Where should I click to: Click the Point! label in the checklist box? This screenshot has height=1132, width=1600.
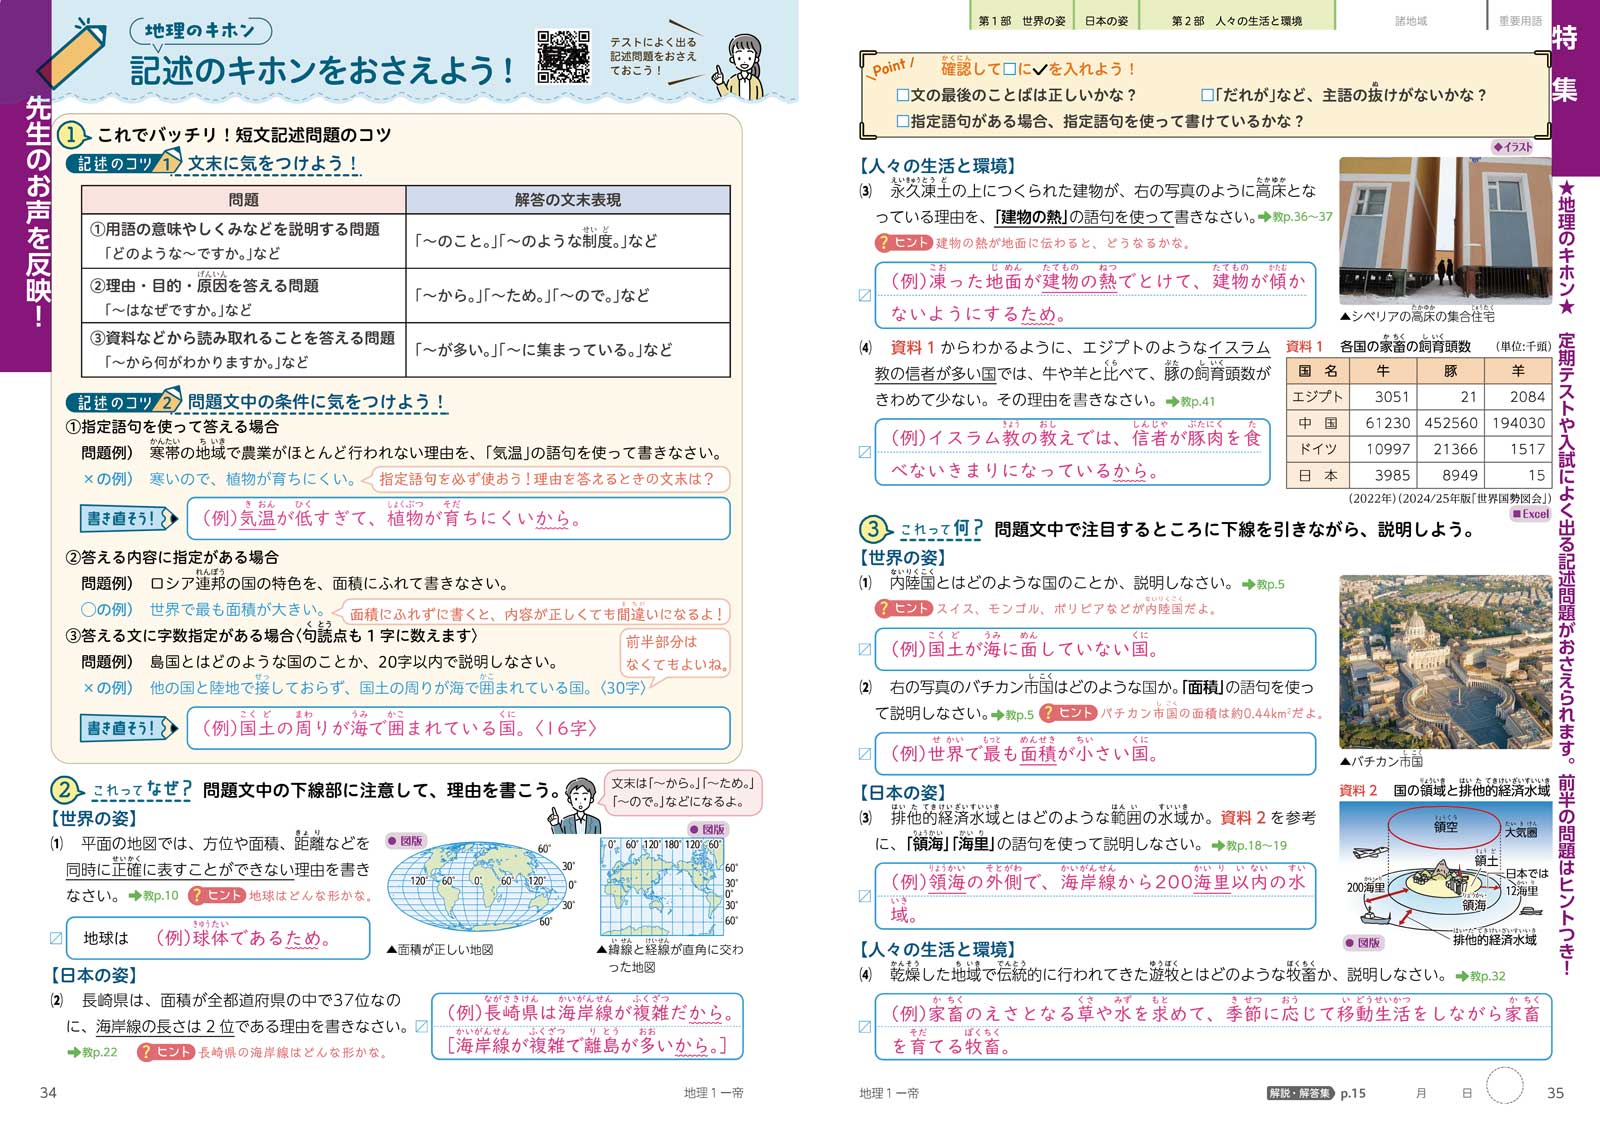pyautogui.click(x=890, y=67)
